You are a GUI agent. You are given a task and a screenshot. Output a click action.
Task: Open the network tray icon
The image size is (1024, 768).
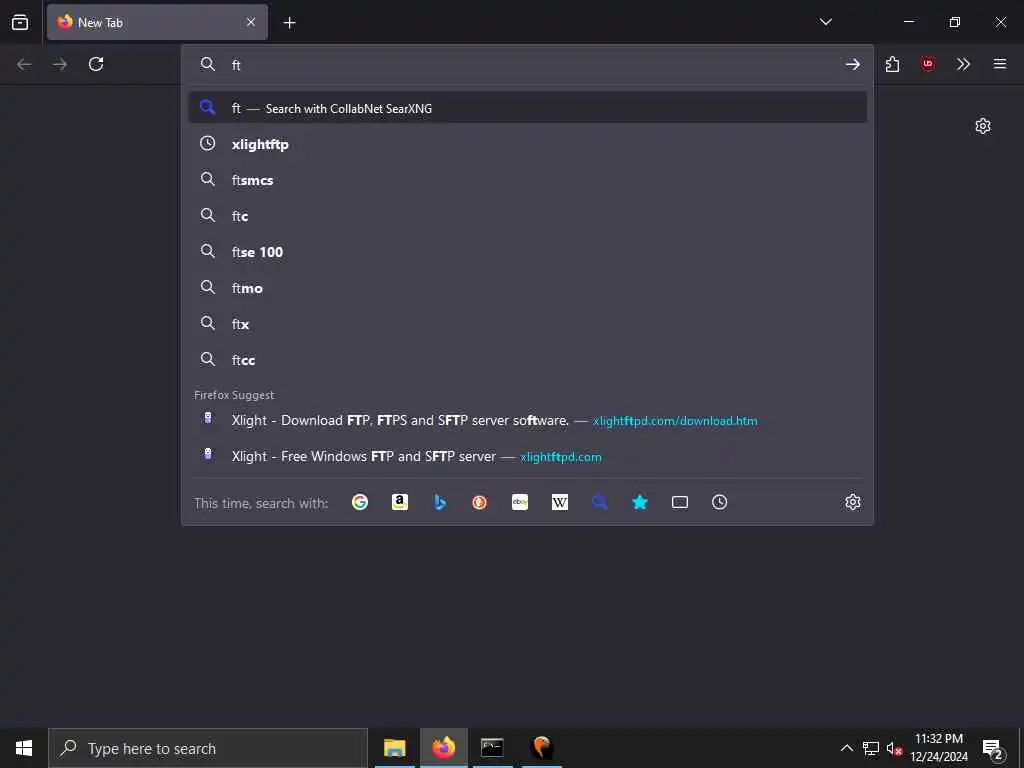871,748
